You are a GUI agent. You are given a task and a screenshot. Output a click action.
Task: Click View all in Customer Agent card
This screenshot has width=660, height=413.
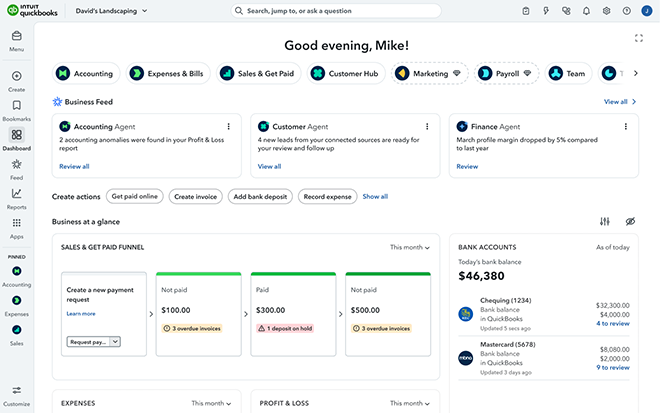coord(269,167)
